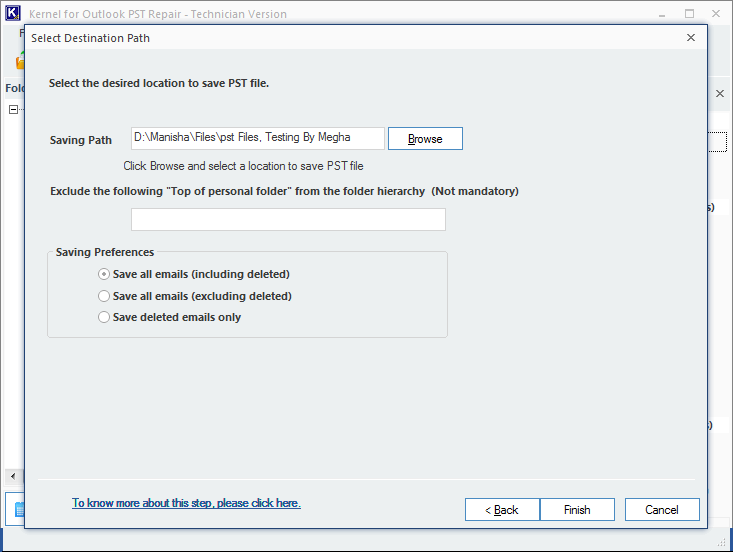
Task: Open the help link about this step
Action: 186,503
